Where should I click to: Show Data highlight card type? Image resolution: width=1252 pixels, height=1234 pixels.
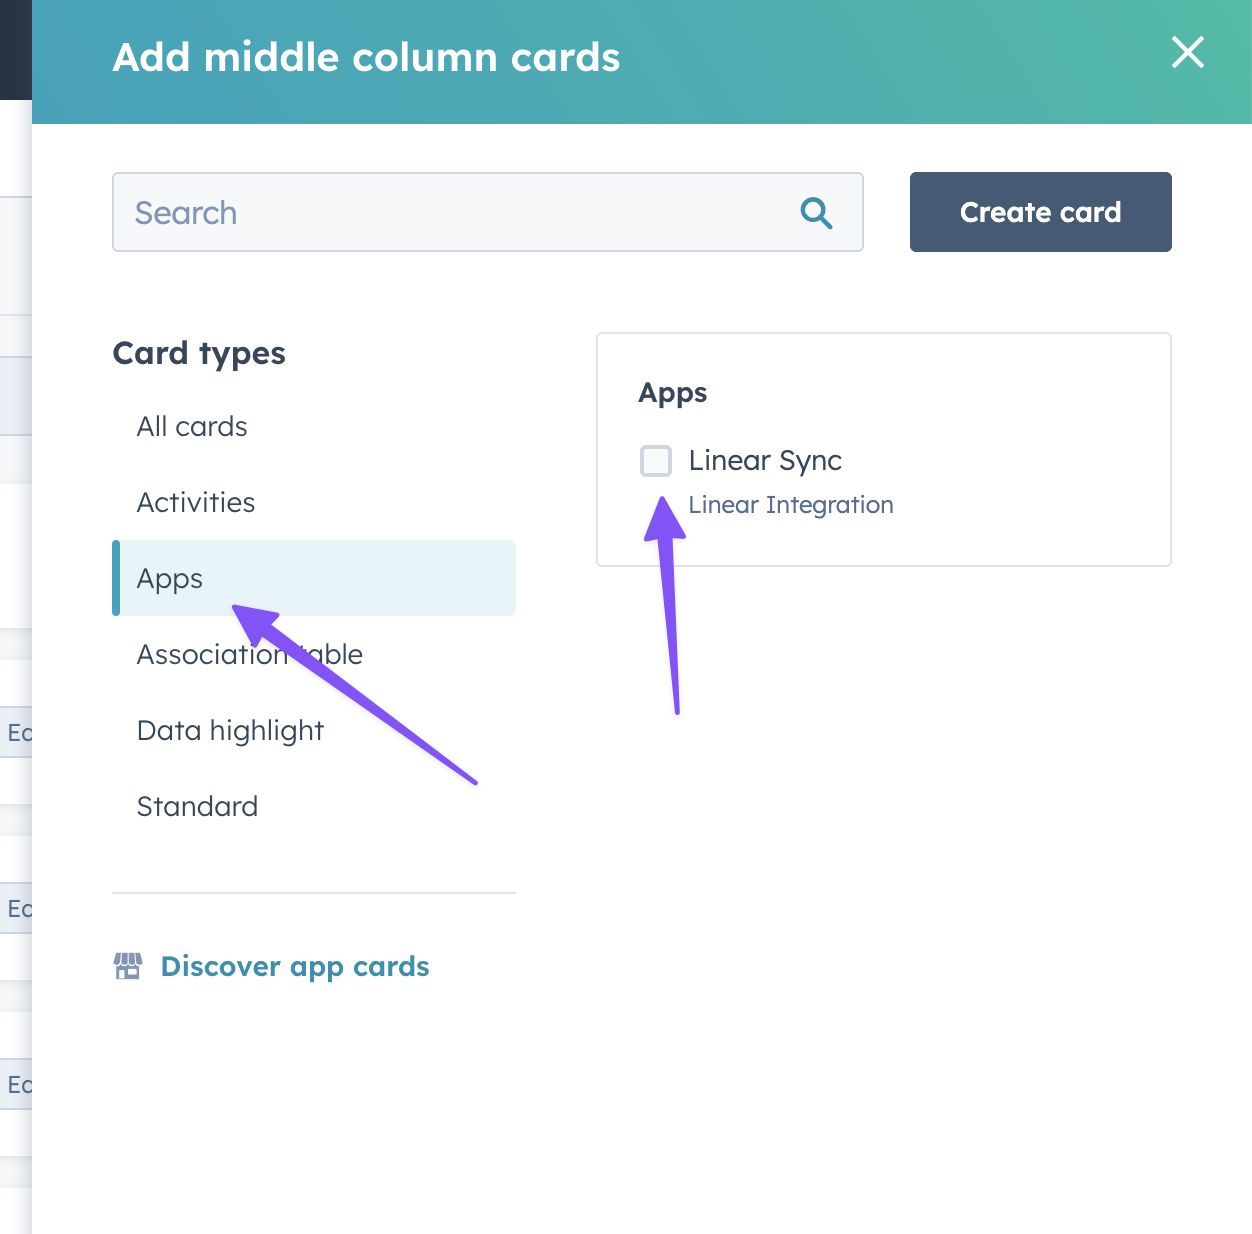(230, 731)
